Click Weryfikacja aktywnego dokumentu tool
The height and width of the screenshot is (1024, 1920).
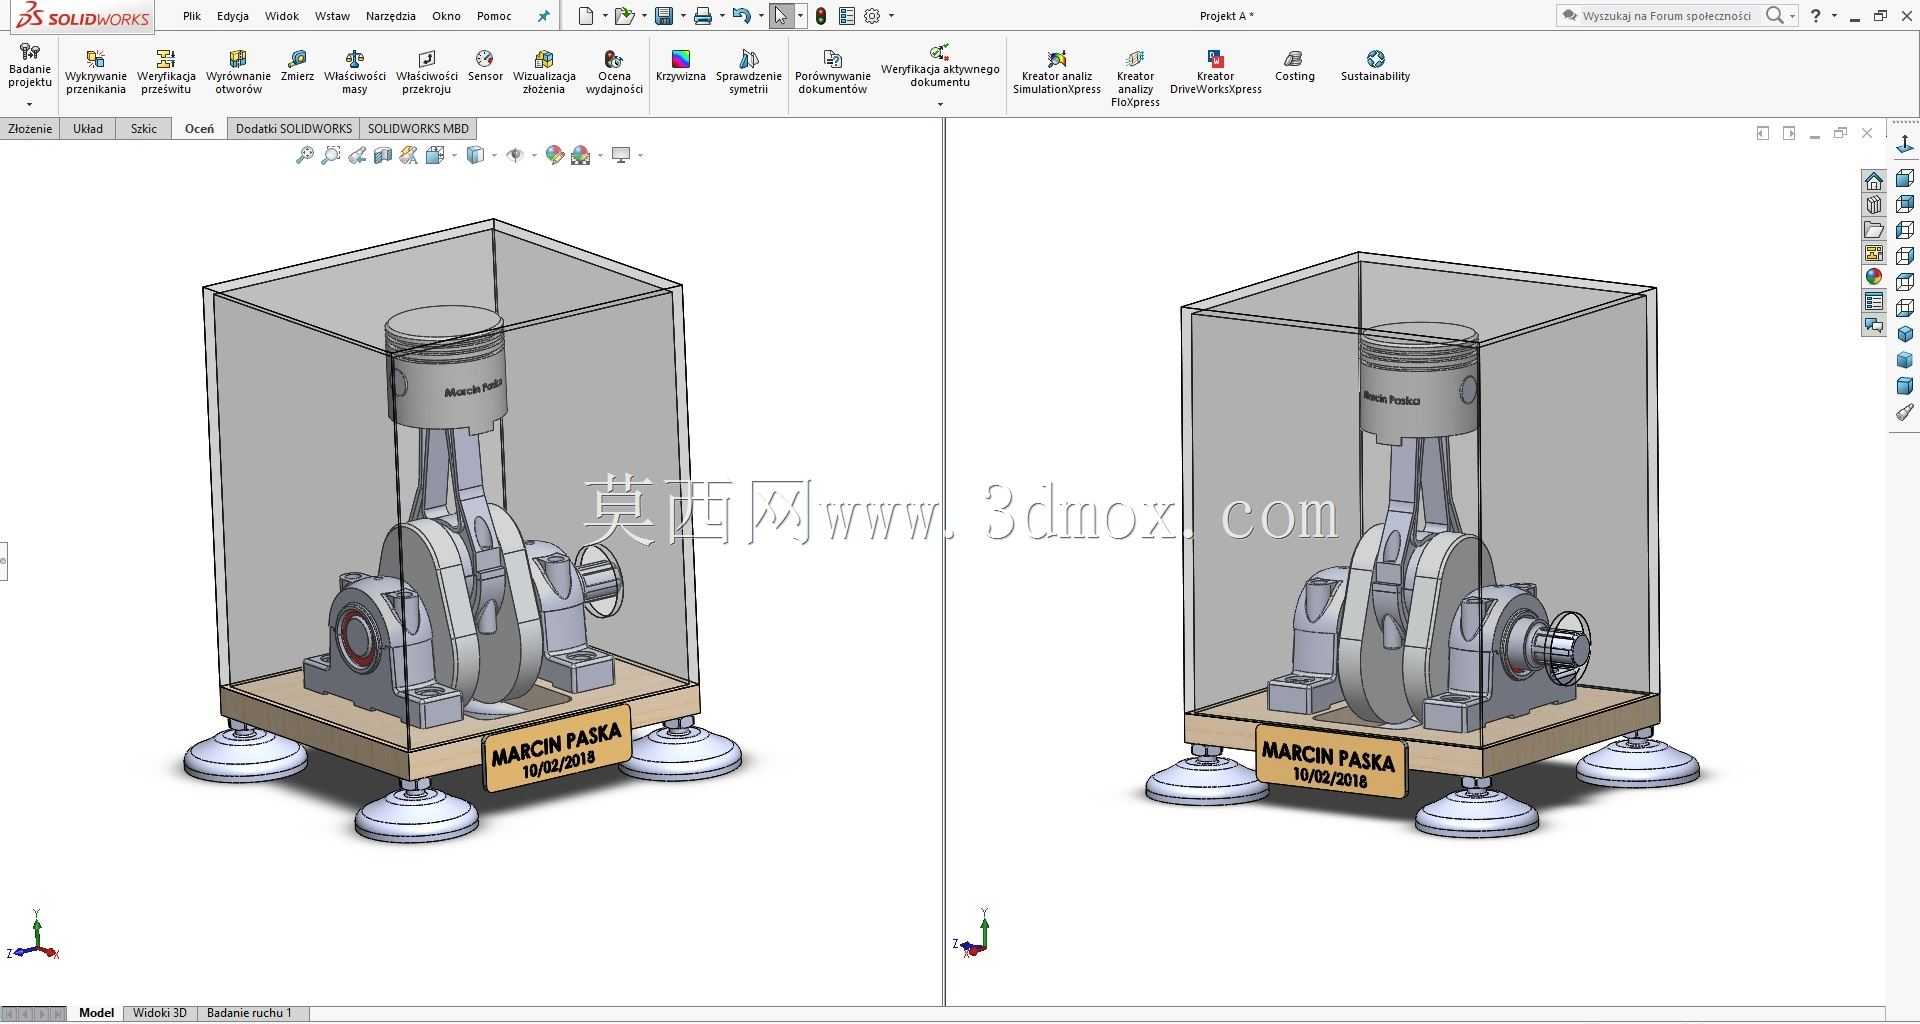(940, 66)
